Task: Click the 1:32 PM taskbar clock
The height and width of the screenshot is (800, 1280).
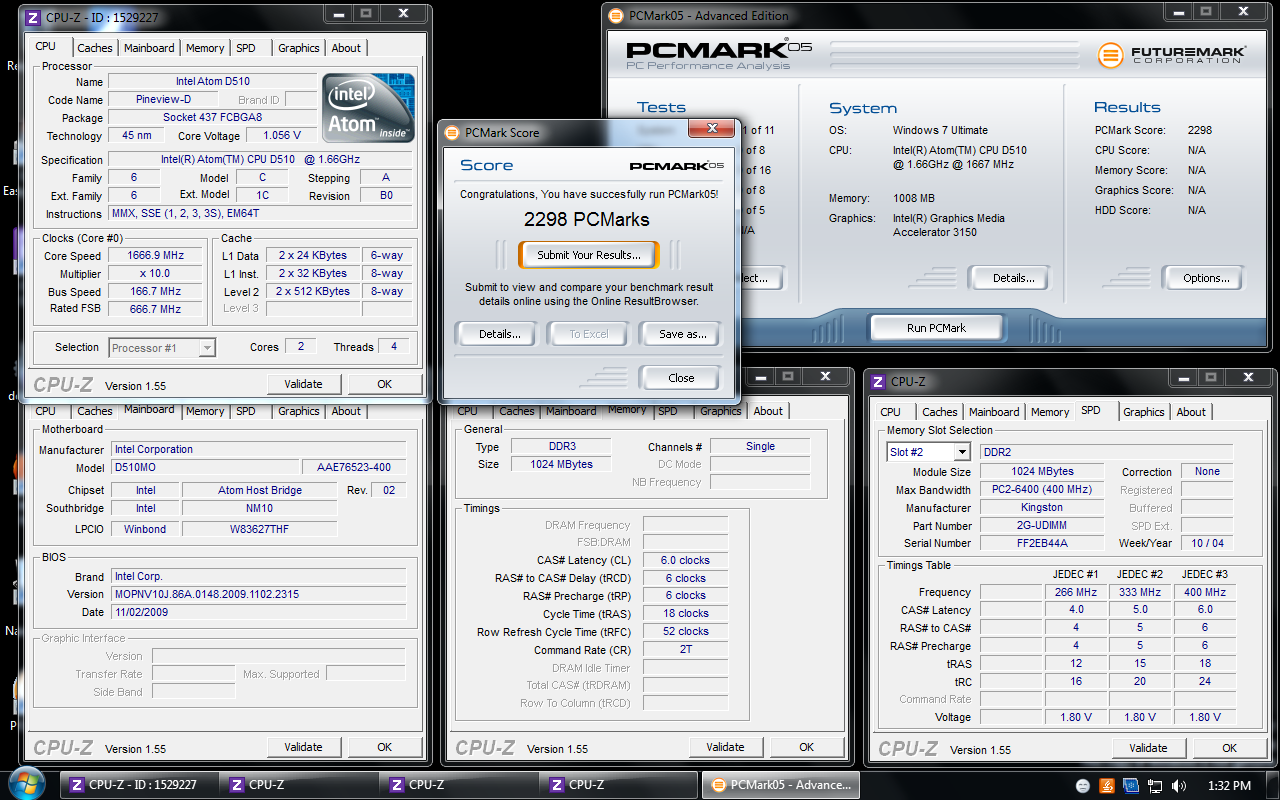Action: coord(1229,786)
